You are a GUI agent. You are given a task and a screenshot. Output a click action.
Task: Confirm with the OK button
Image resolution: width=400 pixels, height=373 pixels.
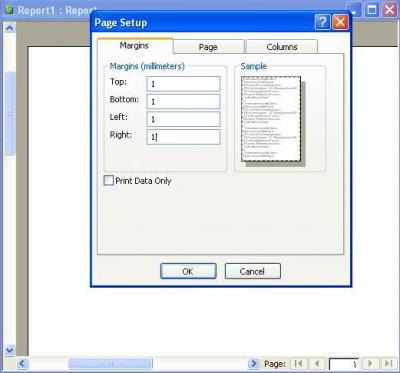tap(188, 271)
